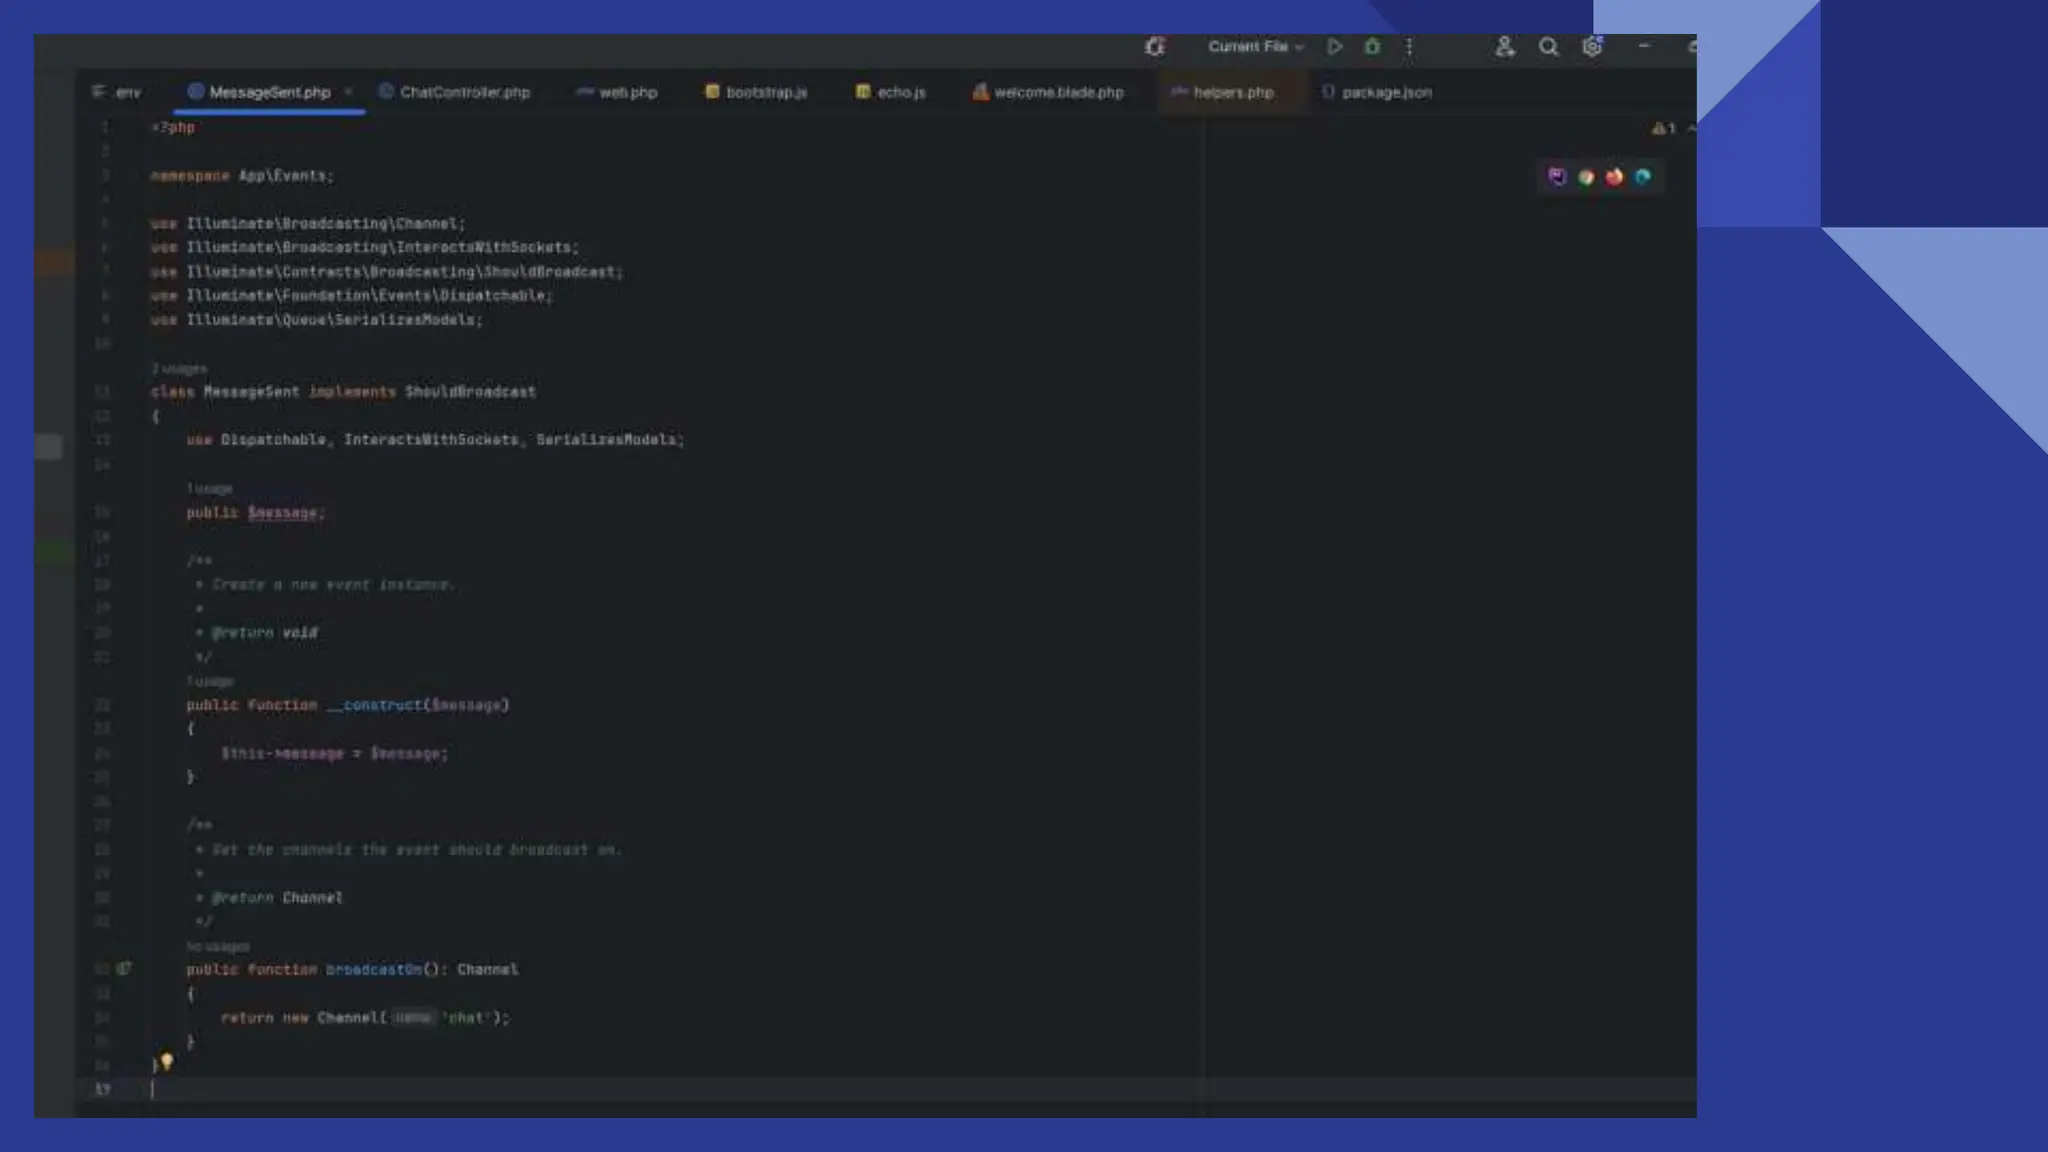Click the intention lightbulb near the closing brace

(x=167, y=1061)
